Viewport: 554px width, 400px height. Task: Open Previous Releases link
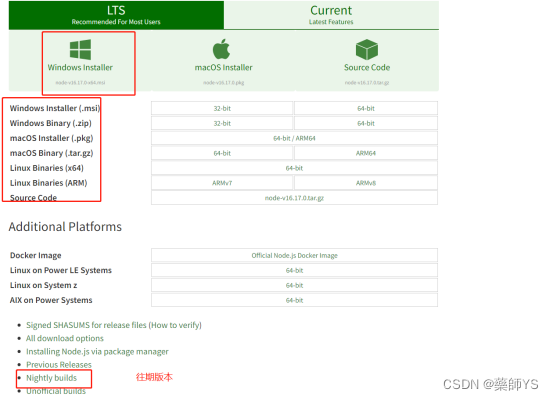pyautogui.click(x=59, y=365)
